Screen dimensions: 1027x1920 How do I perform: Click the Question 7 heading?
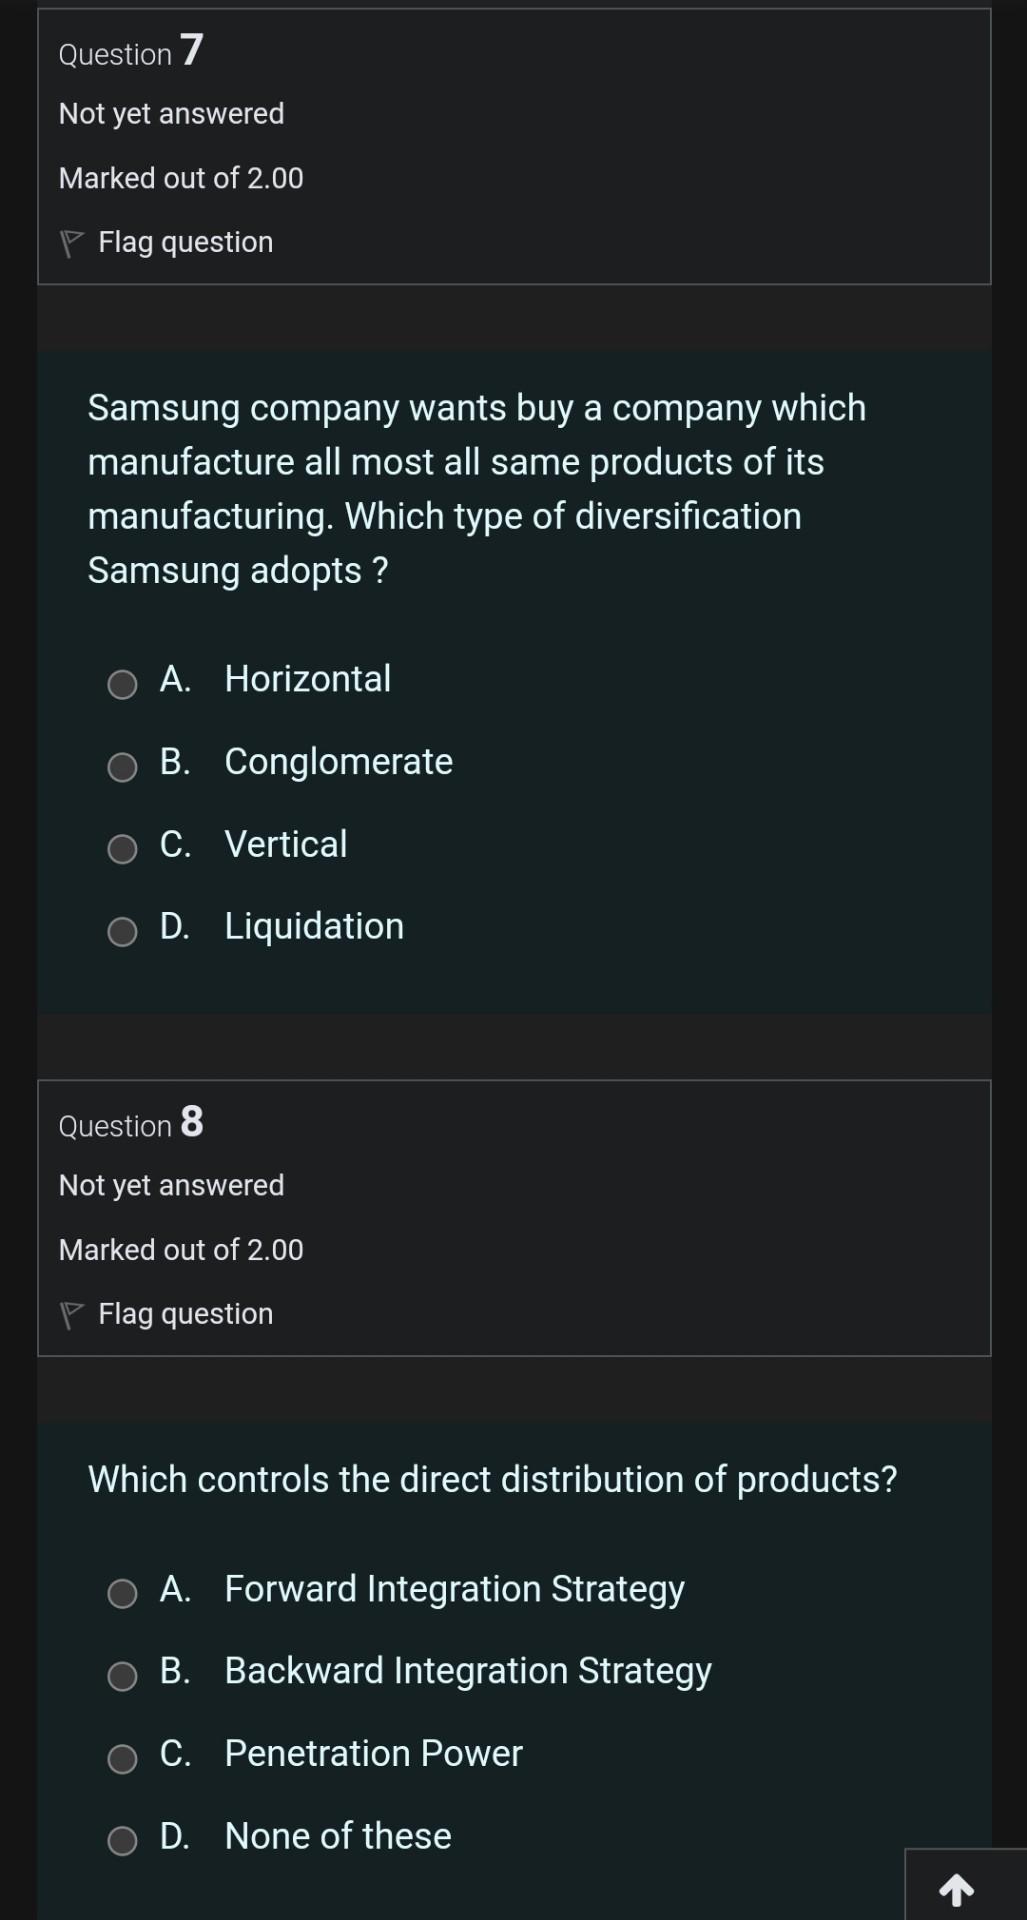point(128,52)
